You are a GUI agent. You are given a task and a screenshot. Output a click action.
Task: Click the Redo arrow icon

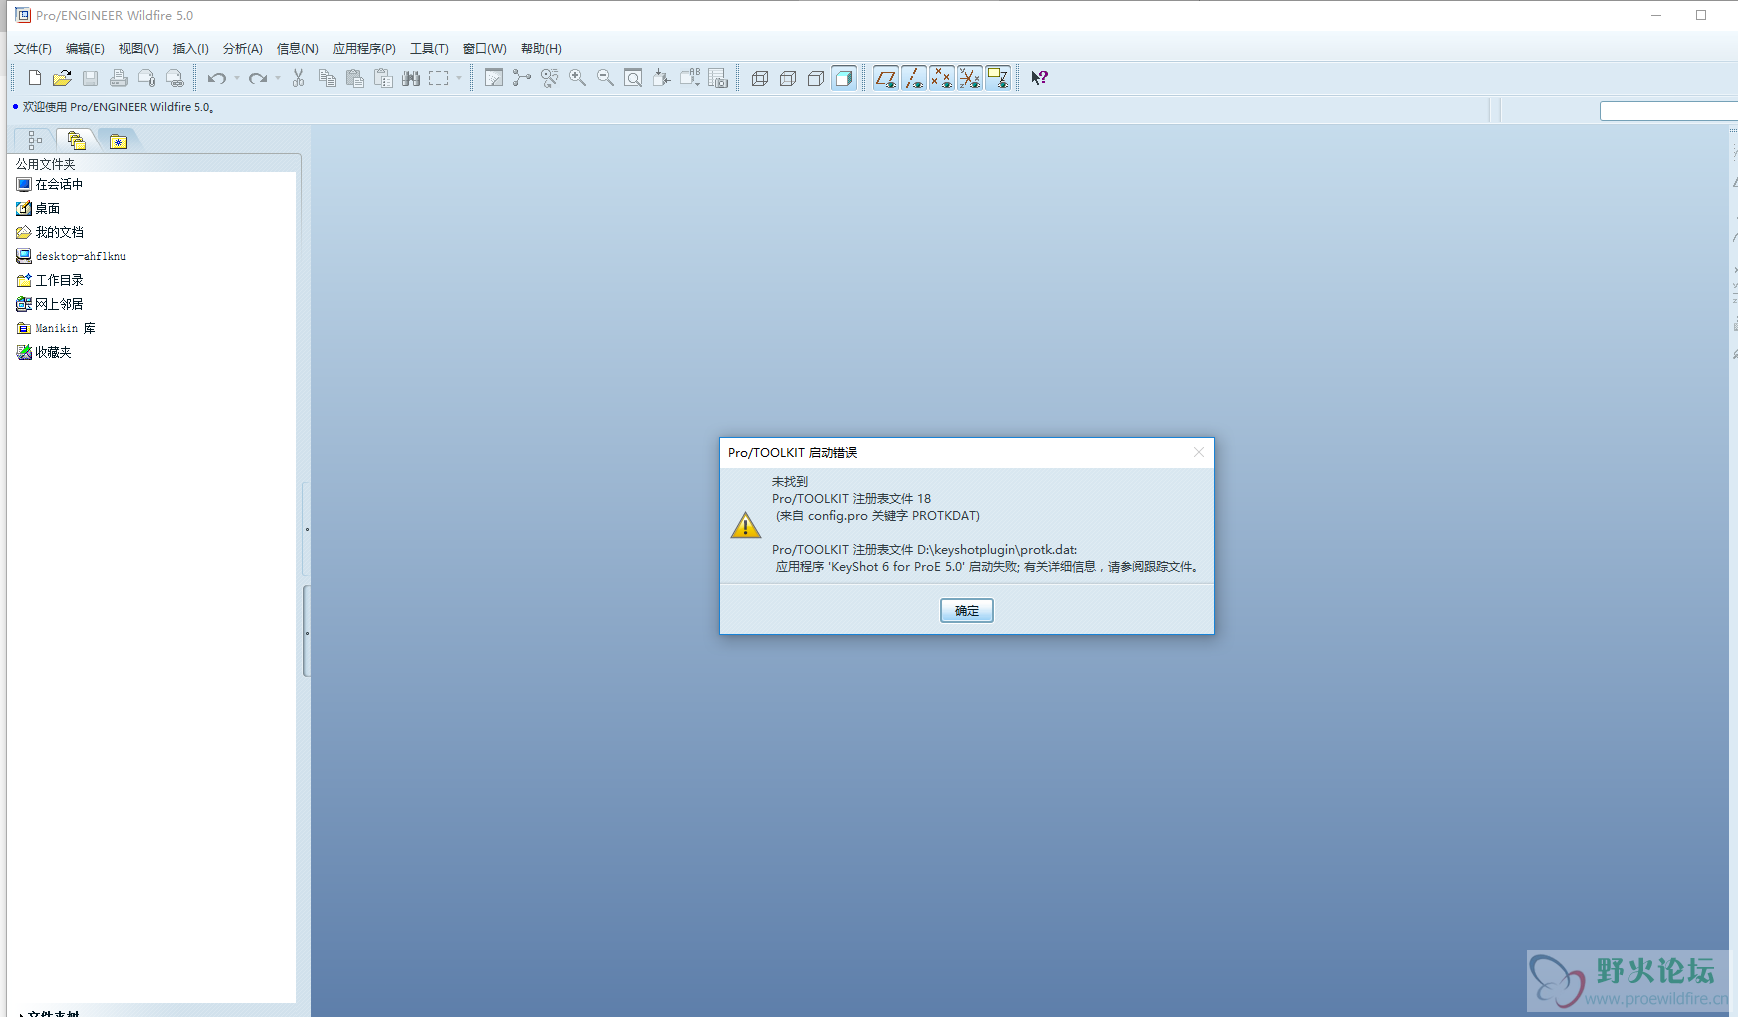coord(258,78)
